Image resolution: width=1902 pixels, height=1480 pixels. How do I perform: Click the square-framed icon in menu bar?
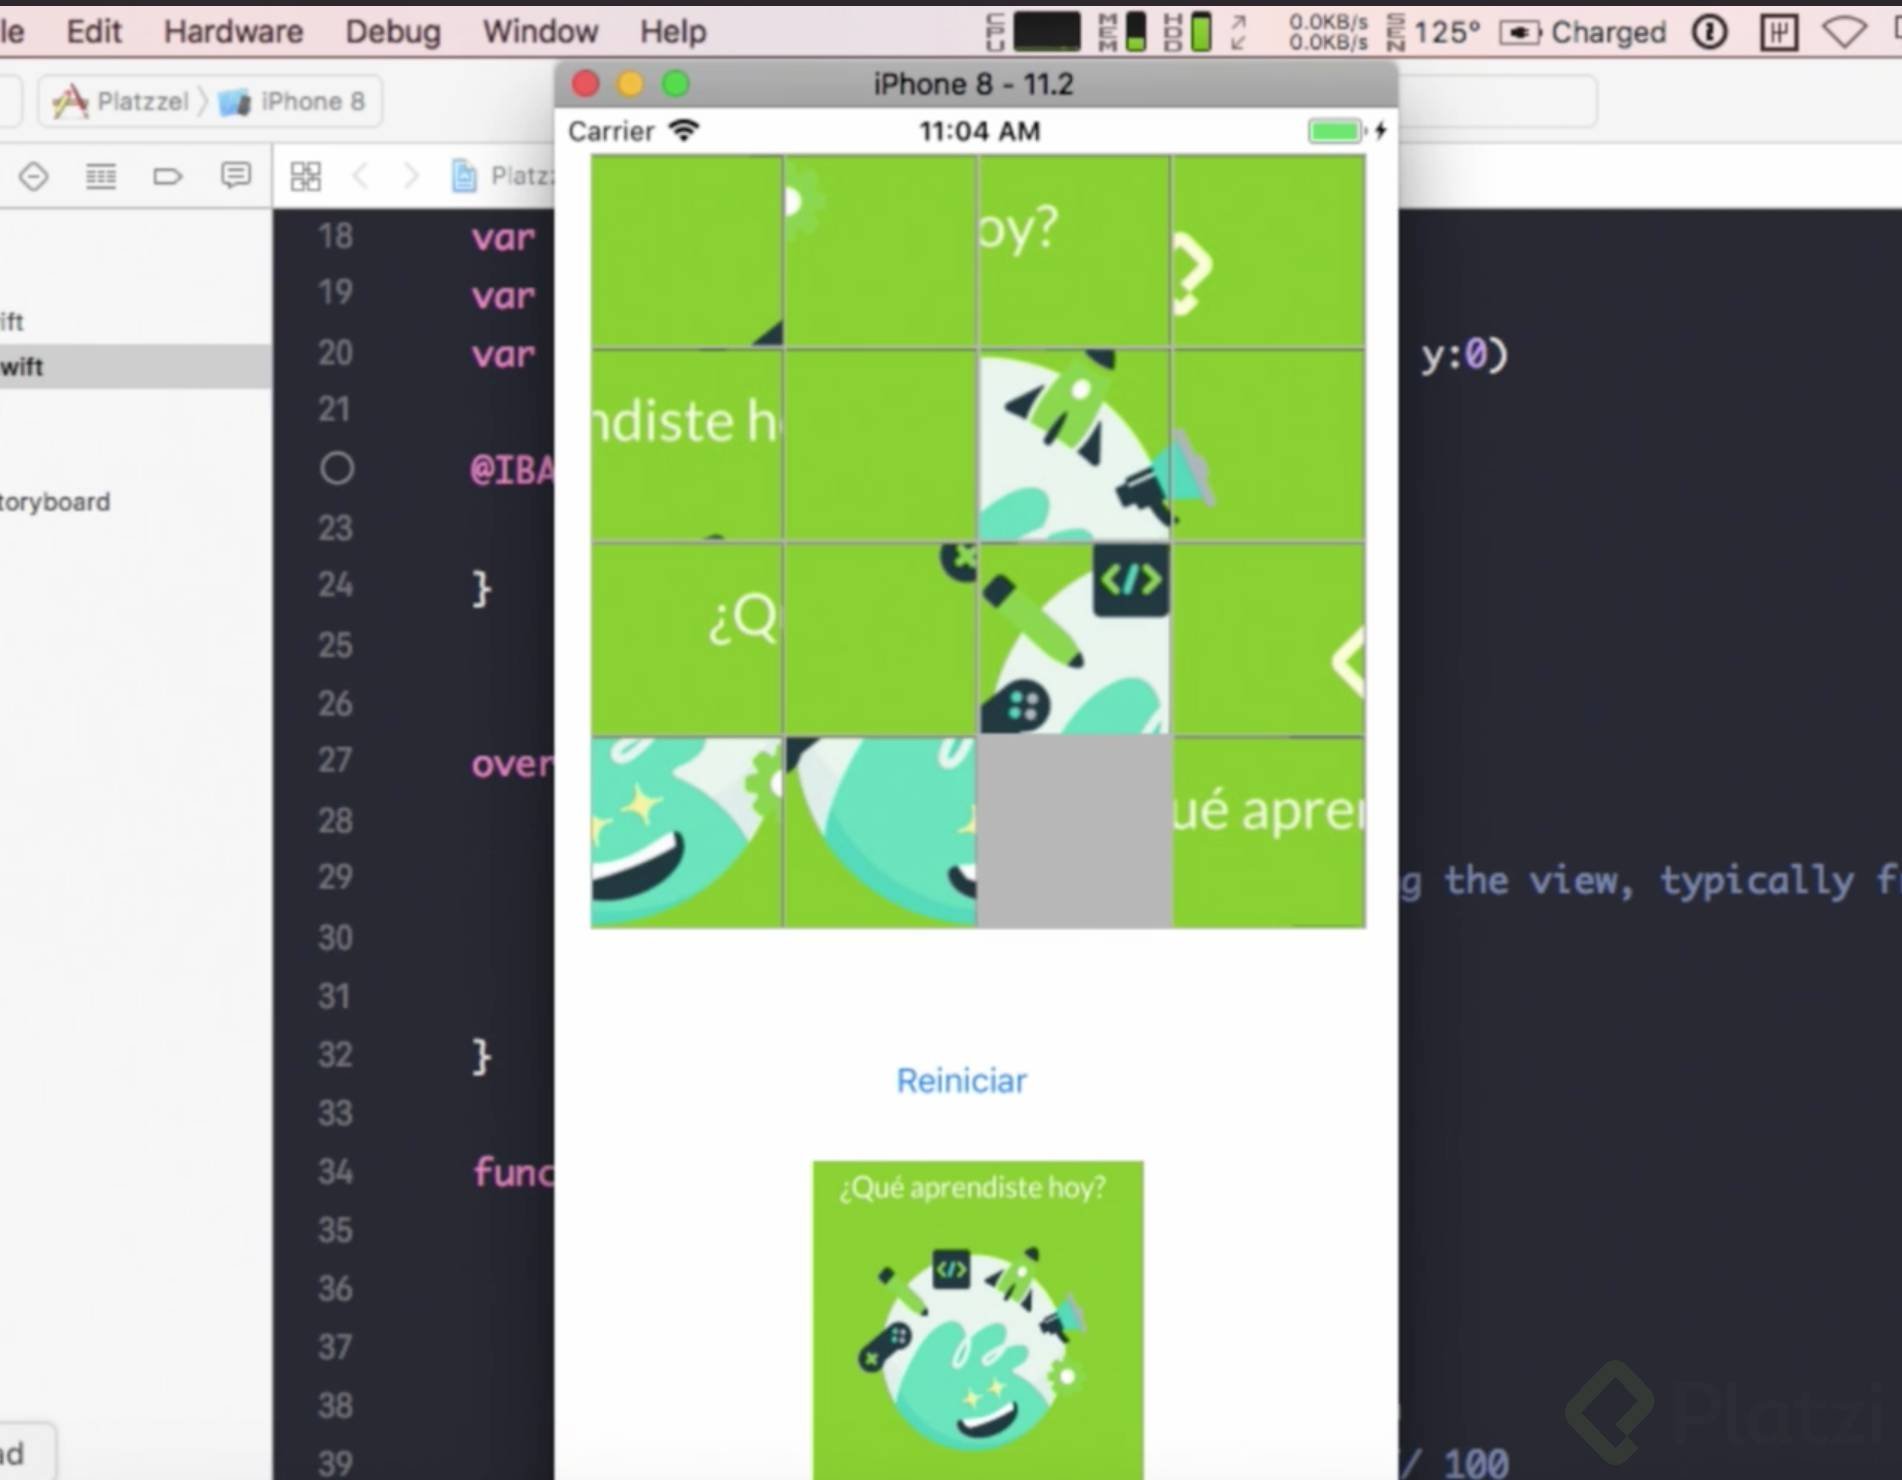[x=1778, y=32]
